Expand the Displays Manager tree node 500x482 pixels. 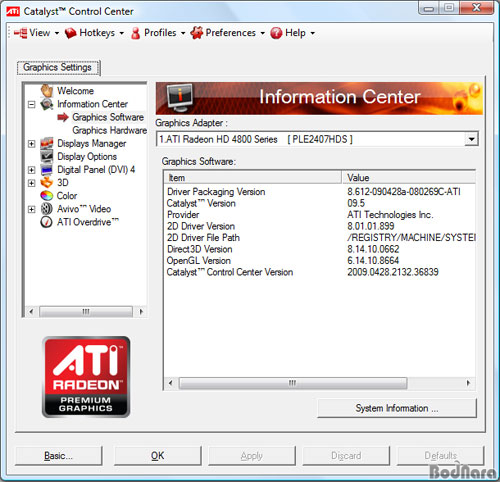pyautogui.click(x=31, y=144)
